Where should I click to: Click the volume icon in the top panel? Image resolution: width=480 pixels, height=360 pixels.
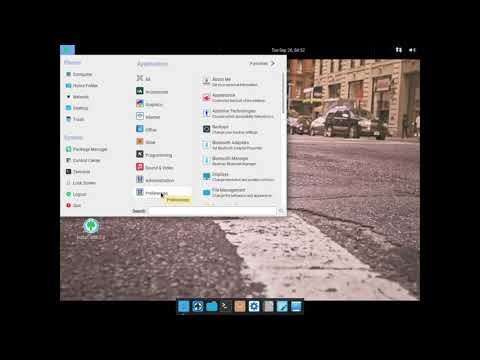412,50
